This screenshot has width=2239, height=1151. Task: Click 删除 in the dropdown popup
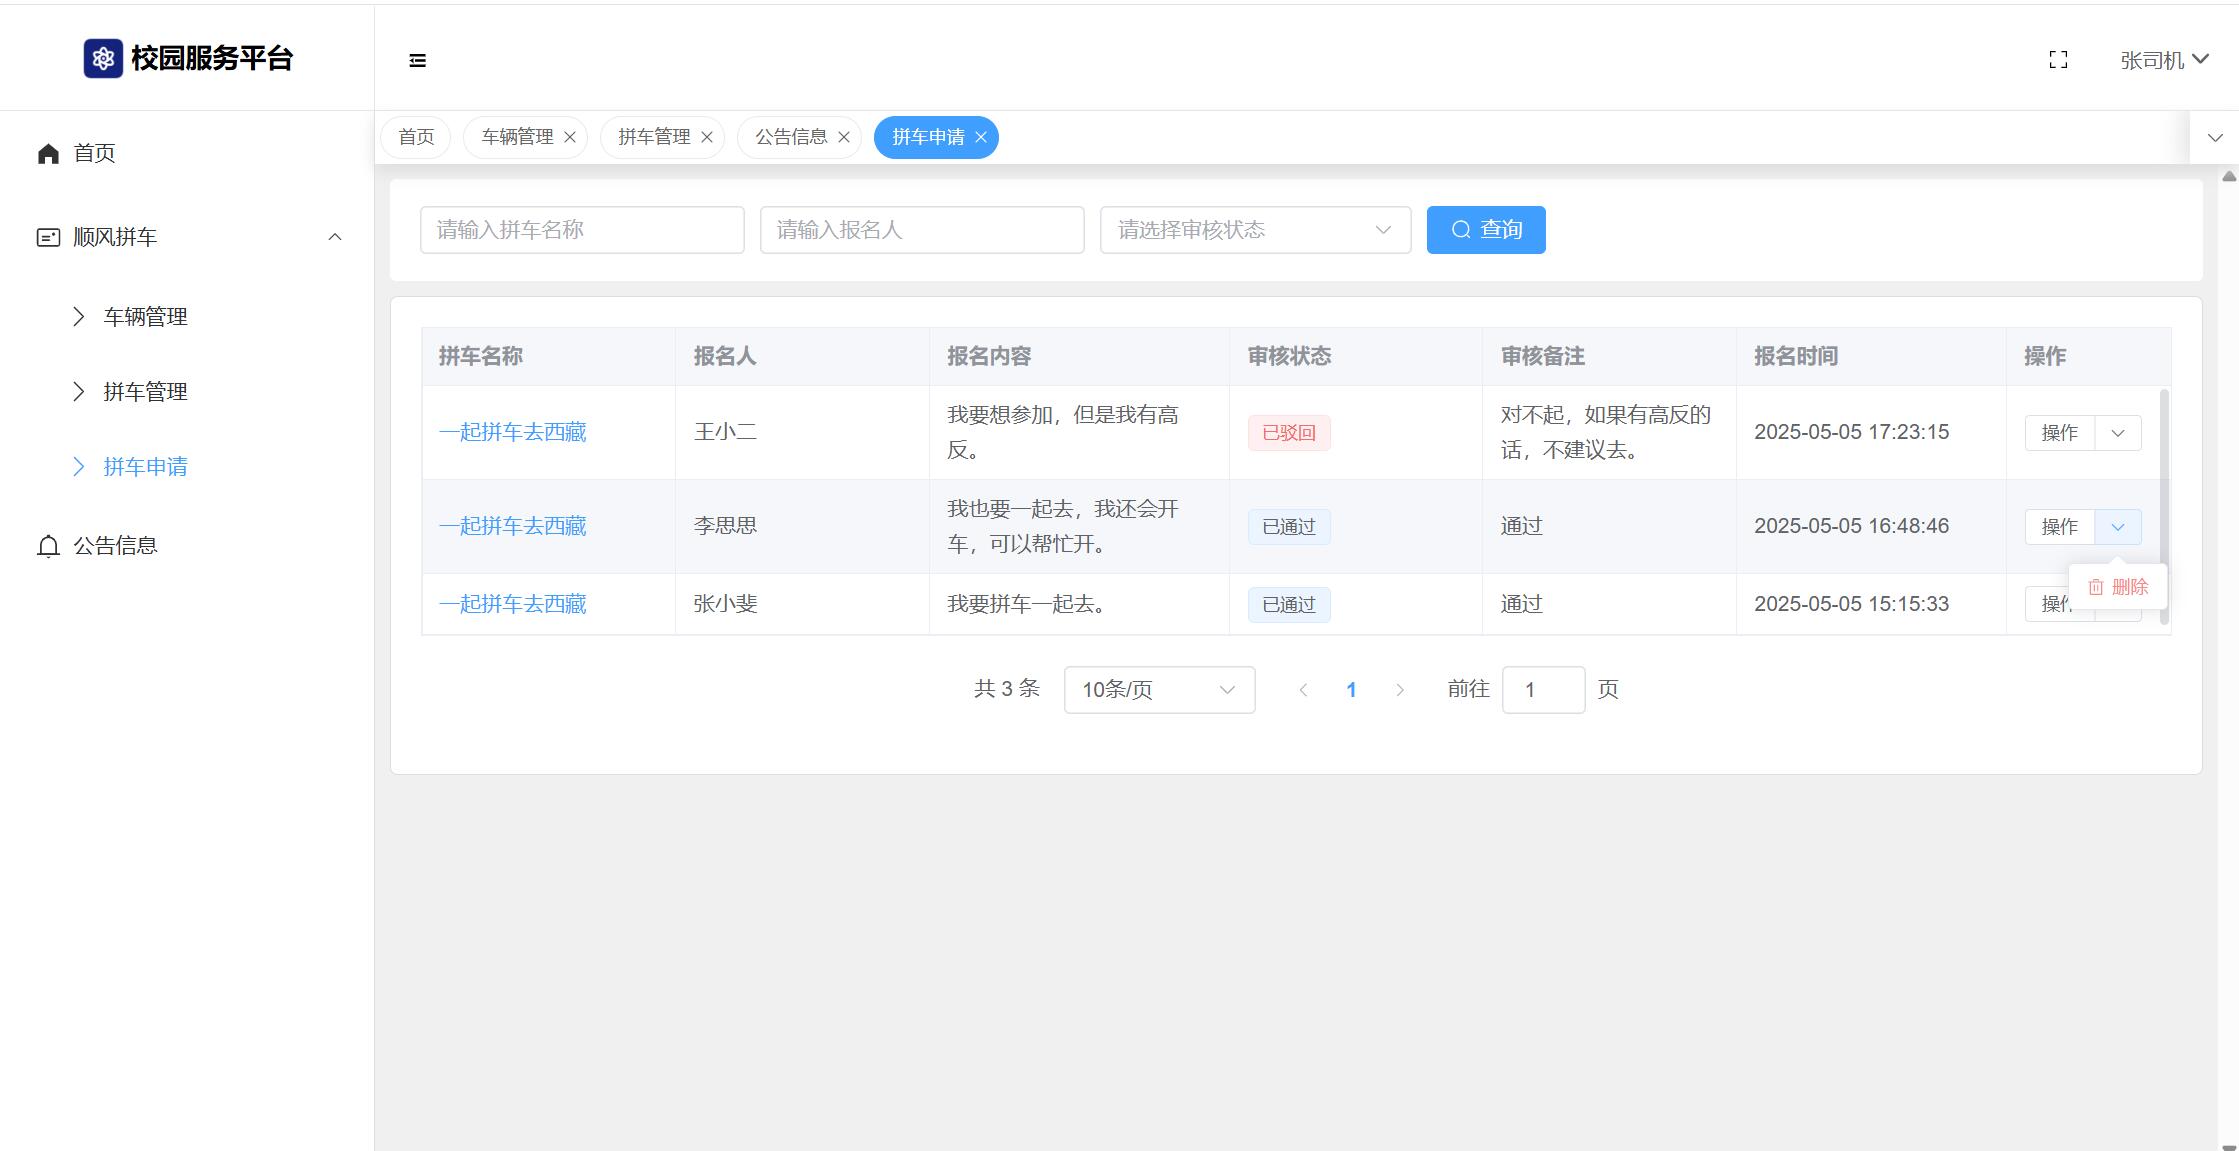tap(2119, 587)
